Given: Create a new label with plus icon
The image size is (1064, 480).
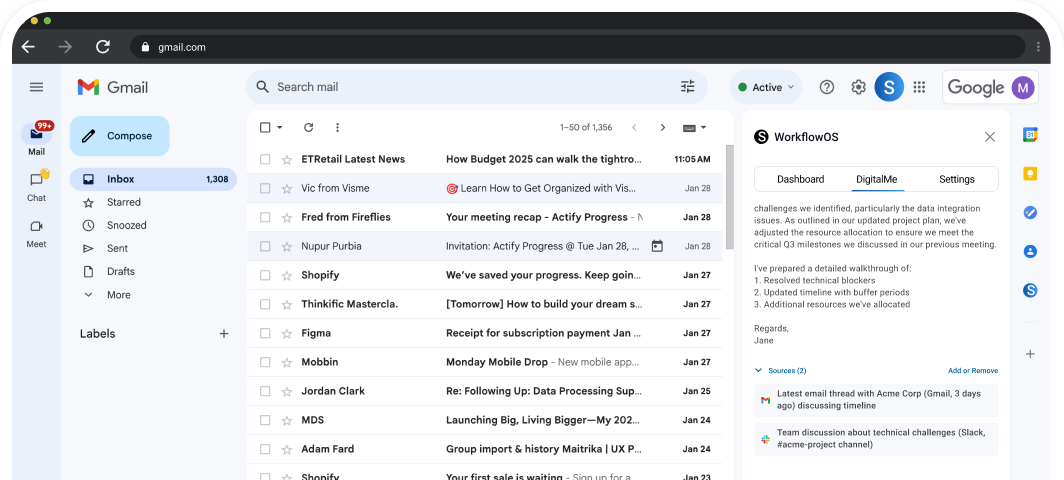Looking at the screenshot, I should 224,333.
